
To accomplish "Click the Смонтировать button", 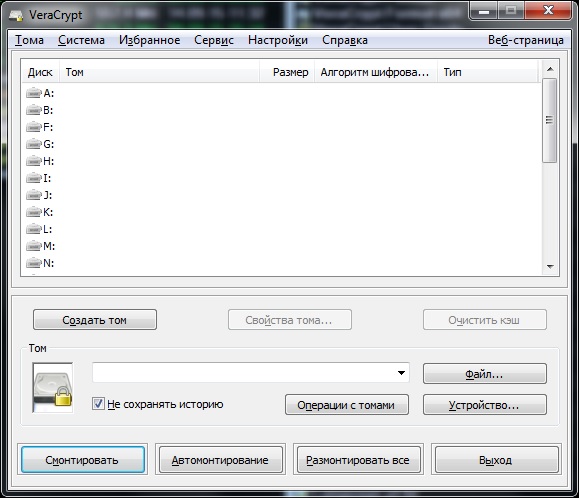I will coord(83,460).
